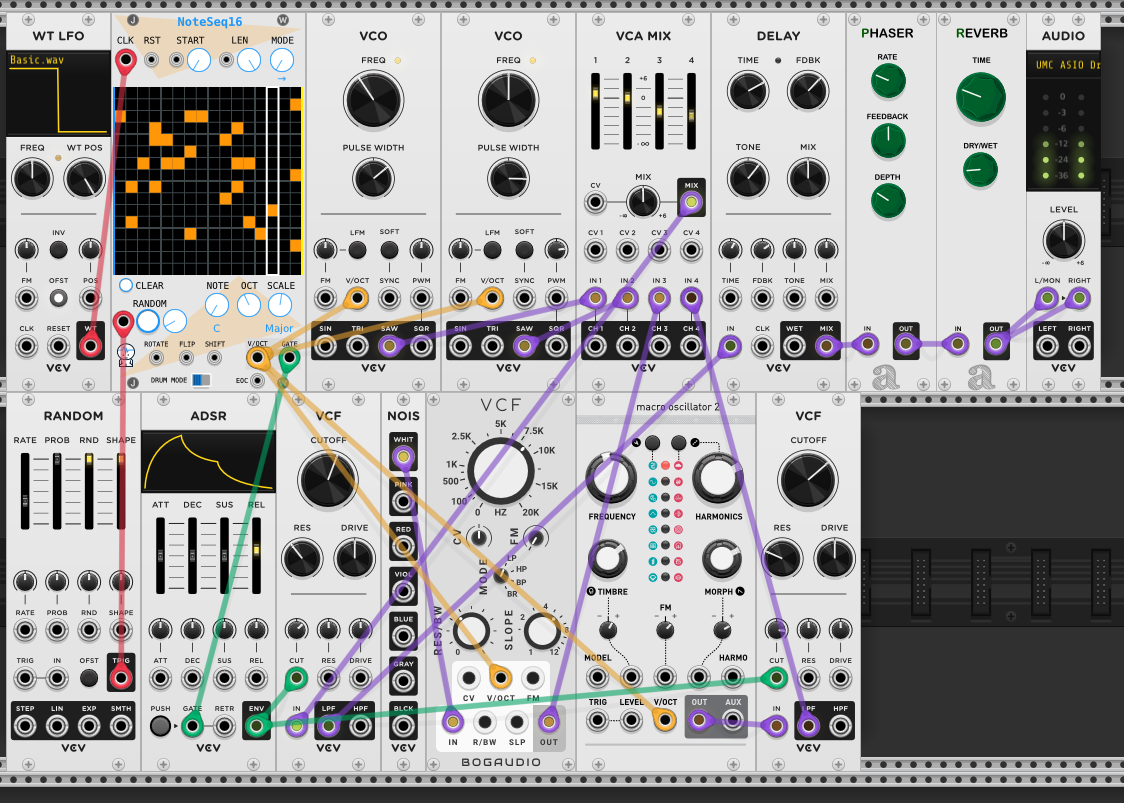The width and height of the screenshot is (1124, 803).
Task: Click the PHASER RATE knob
Action: click(887, 80)
